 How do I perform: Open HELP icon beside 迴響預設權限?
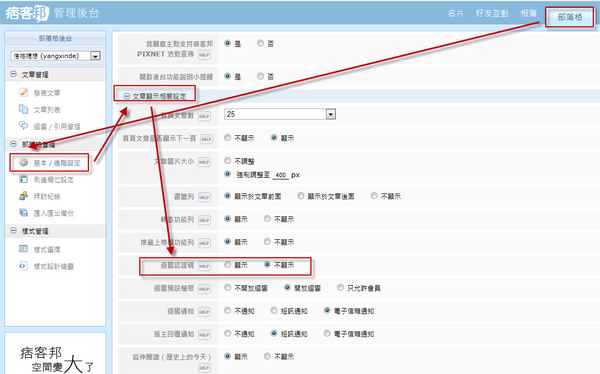204,289
